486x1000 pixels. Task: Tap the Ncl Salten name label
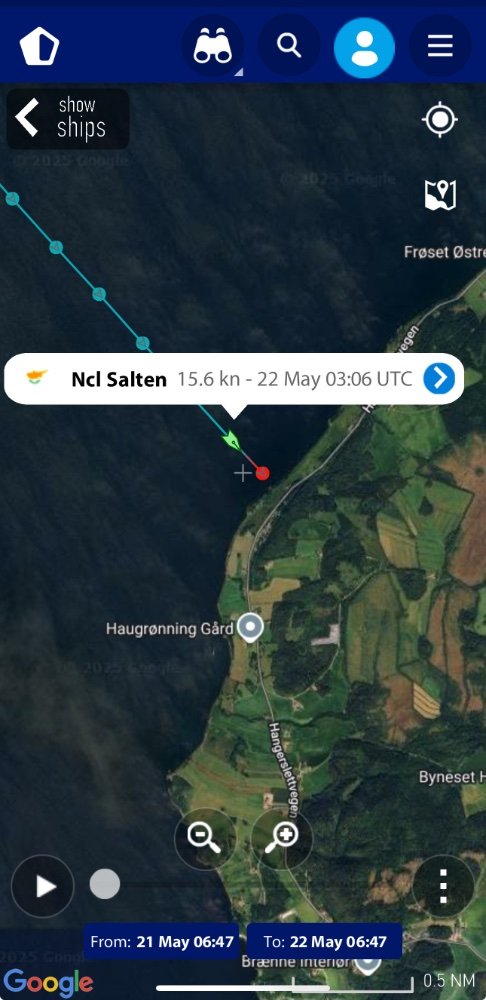click(x=119, y=379)
